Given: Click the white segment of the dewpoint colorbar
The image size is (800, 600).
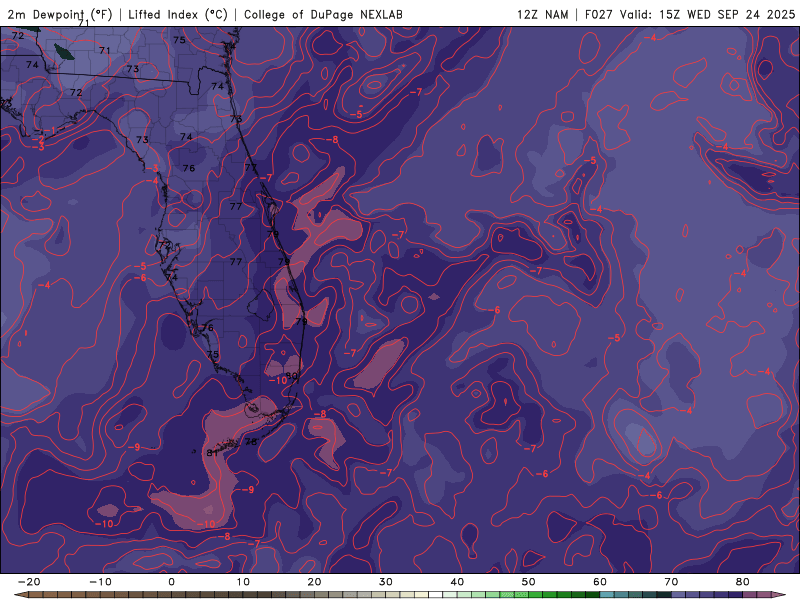Looking at the screenshot, I should (x=436, y=595).
